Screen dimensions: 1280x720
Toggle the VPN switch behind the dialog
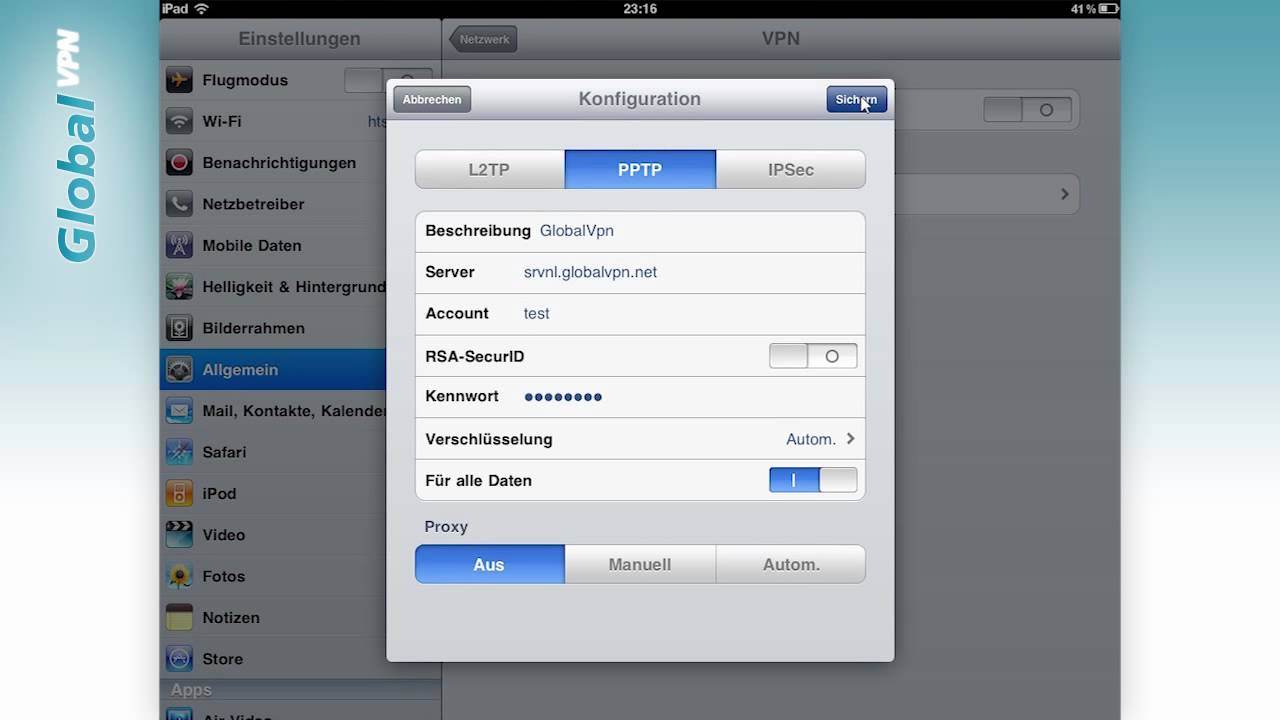[1027, 110]
